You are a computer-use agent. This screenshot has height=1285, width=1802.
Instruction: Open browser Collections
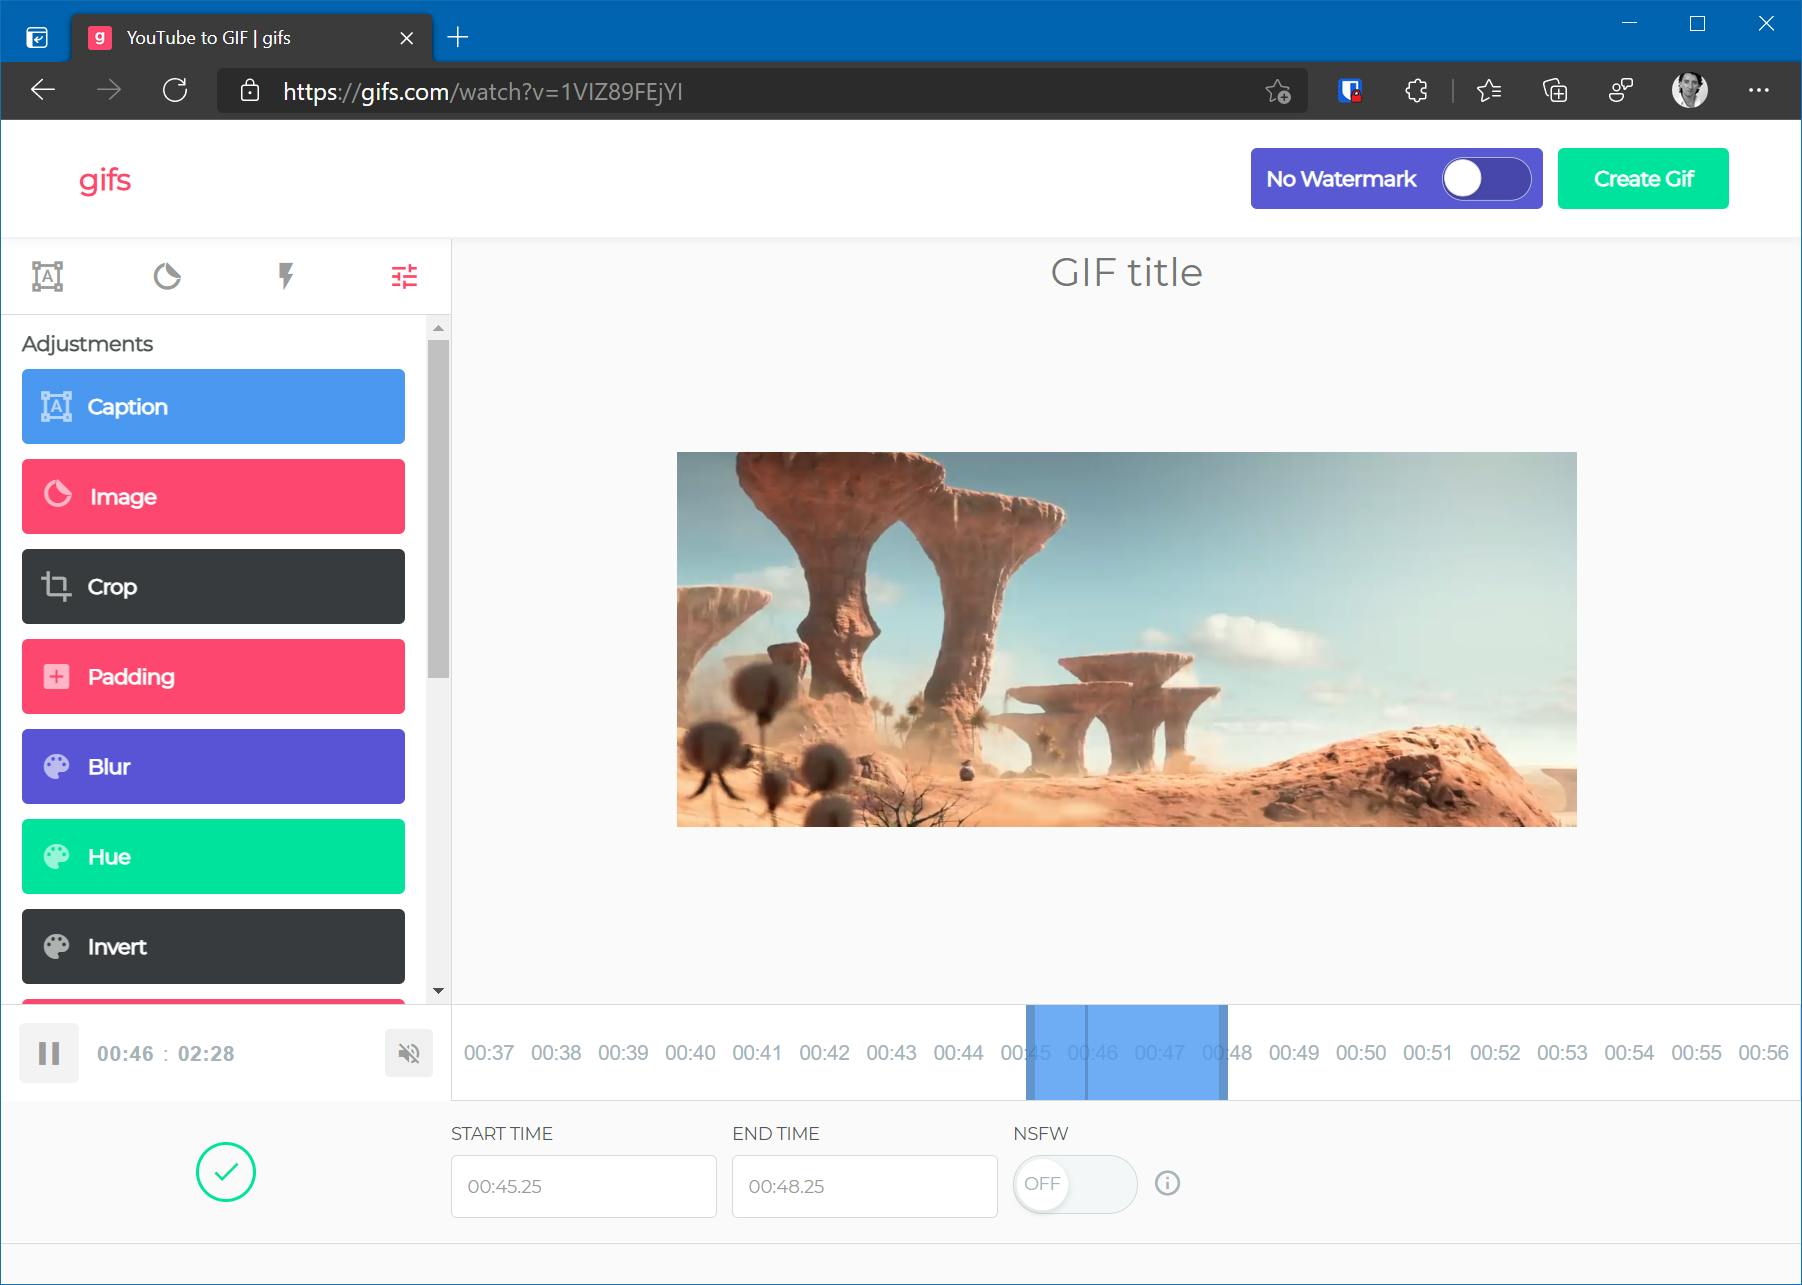[x=1555, y=91]
